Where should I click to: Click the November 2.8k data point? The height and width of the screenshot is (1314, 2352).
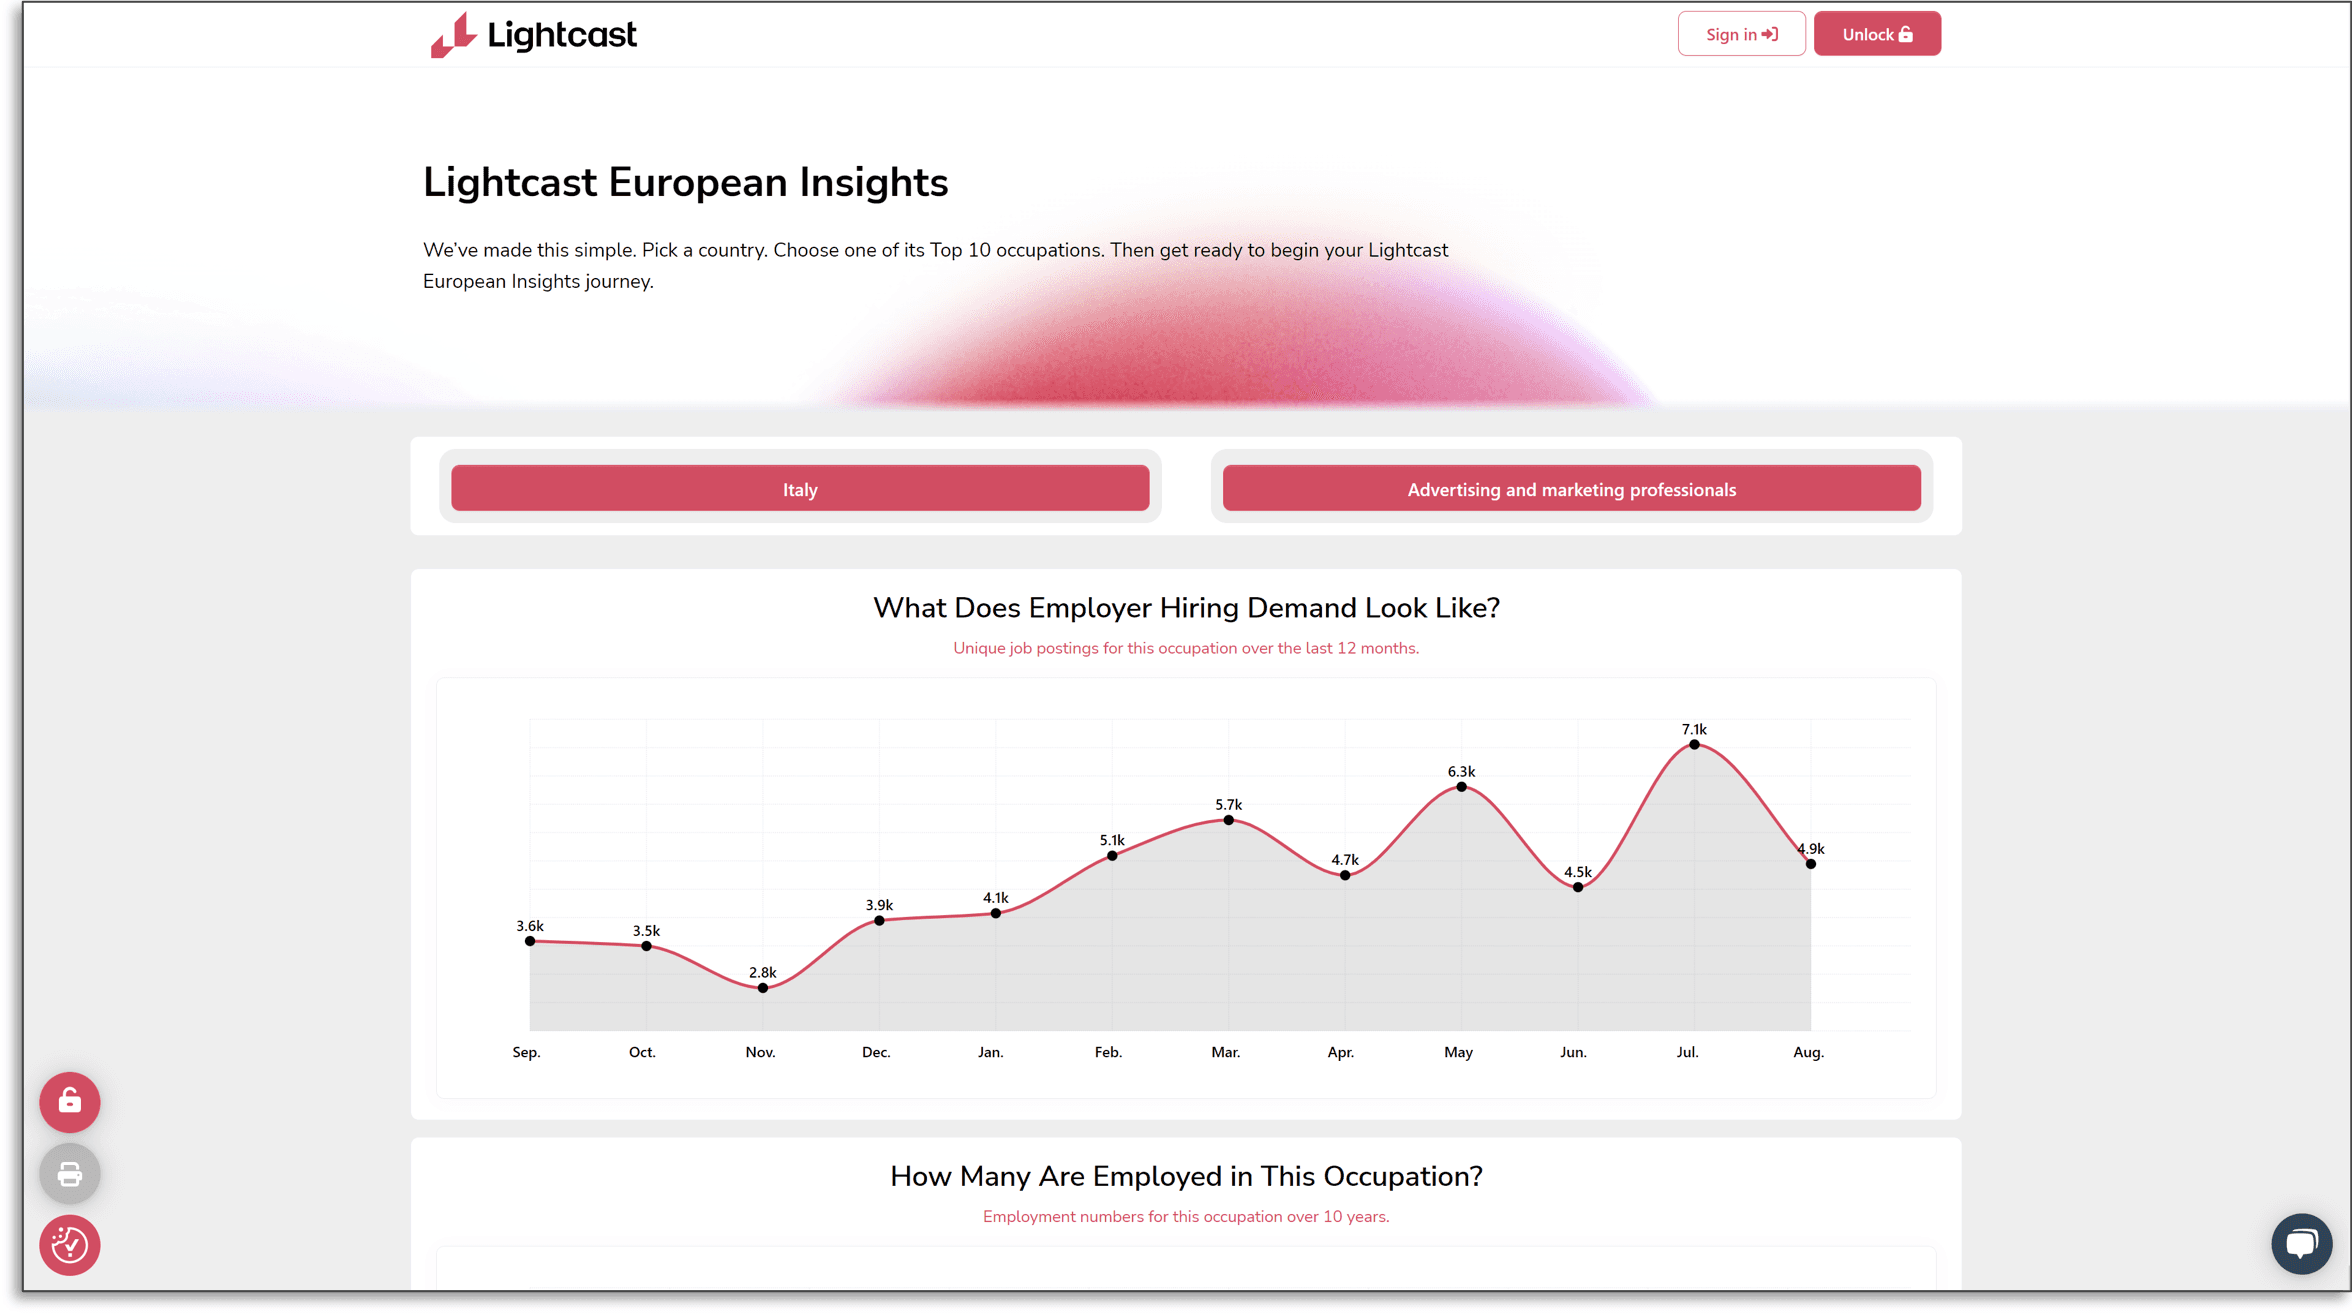click(x=762, y=988)
